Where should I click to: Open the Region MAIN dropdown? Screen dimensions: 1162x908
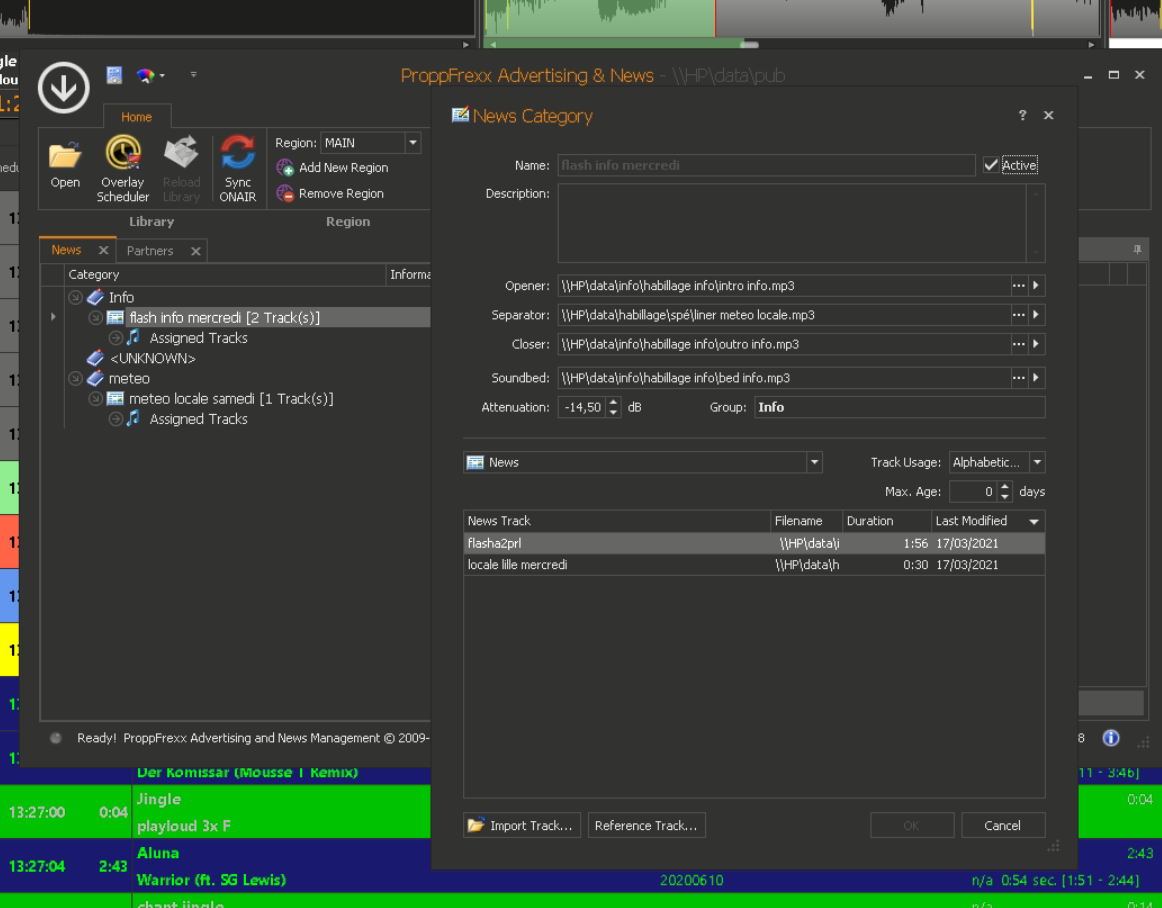[x=412, y=143]
